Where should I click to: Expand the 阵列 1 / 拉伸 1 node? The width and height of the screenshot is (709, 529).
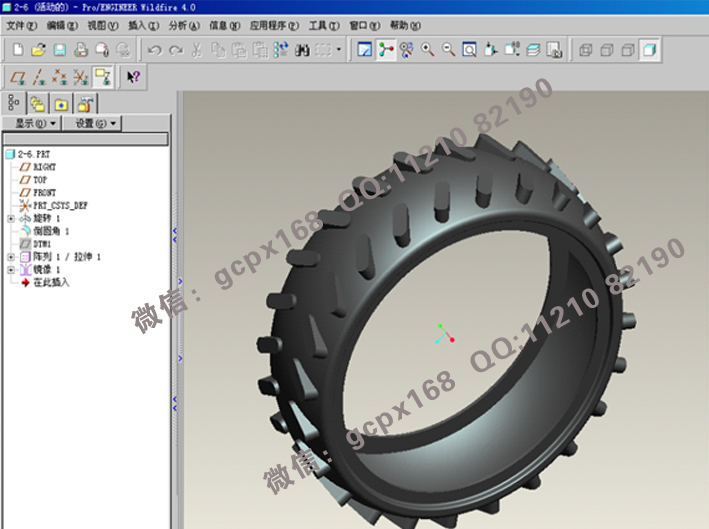pyautogui.click(x=10, y=257)
